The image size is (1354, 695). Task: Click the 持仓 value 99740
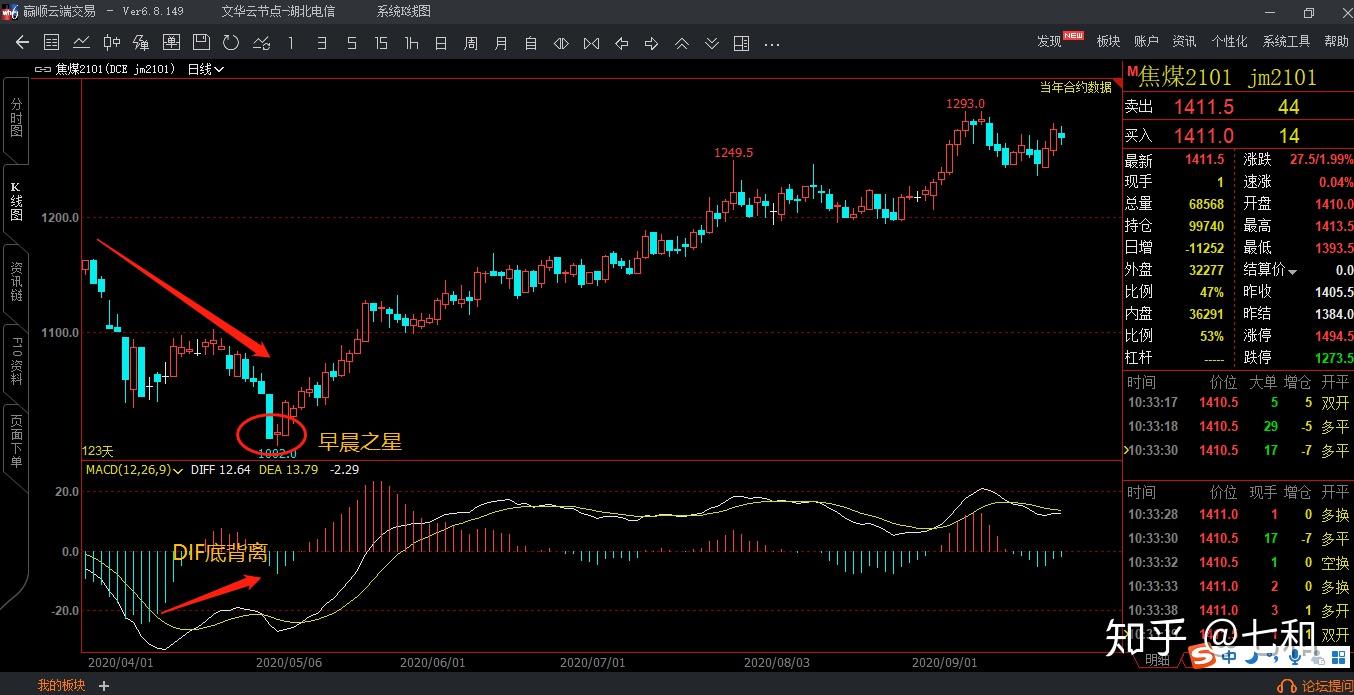pos(1206,226)
